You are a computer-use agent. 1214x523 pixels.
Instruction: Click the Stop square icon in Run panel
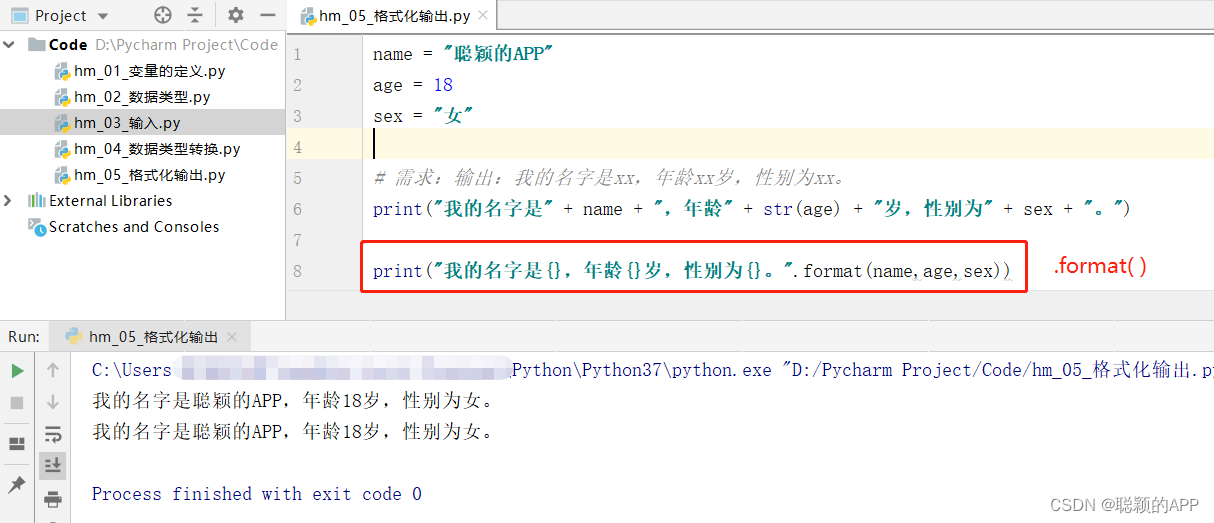(x=17, y=402)
